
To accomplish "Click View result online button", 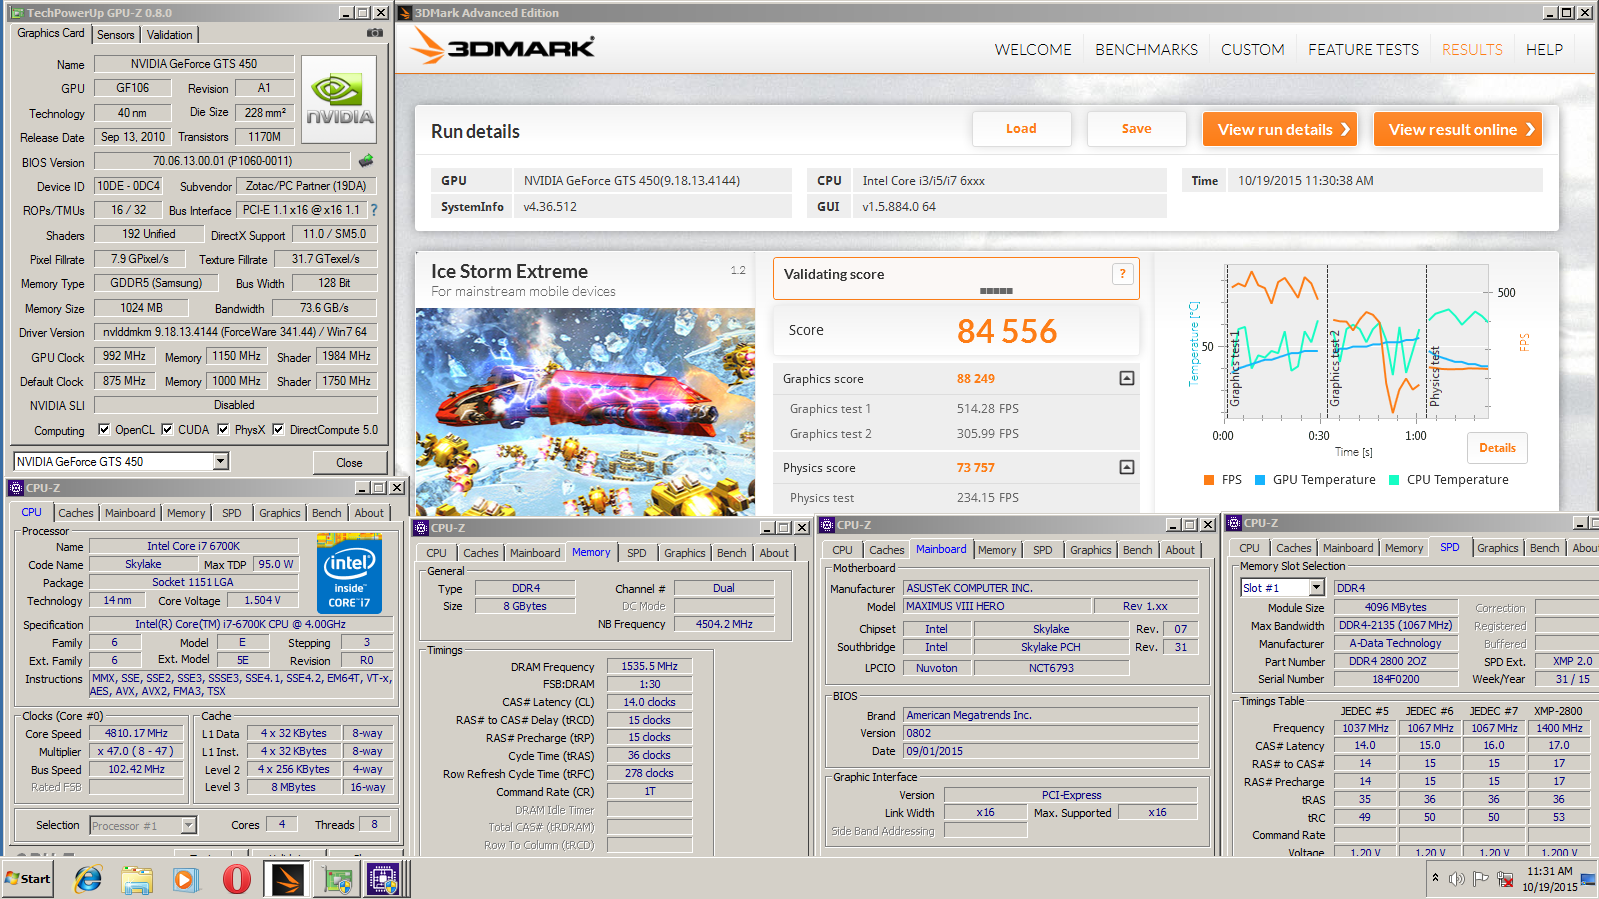I will pos(1457,129).
